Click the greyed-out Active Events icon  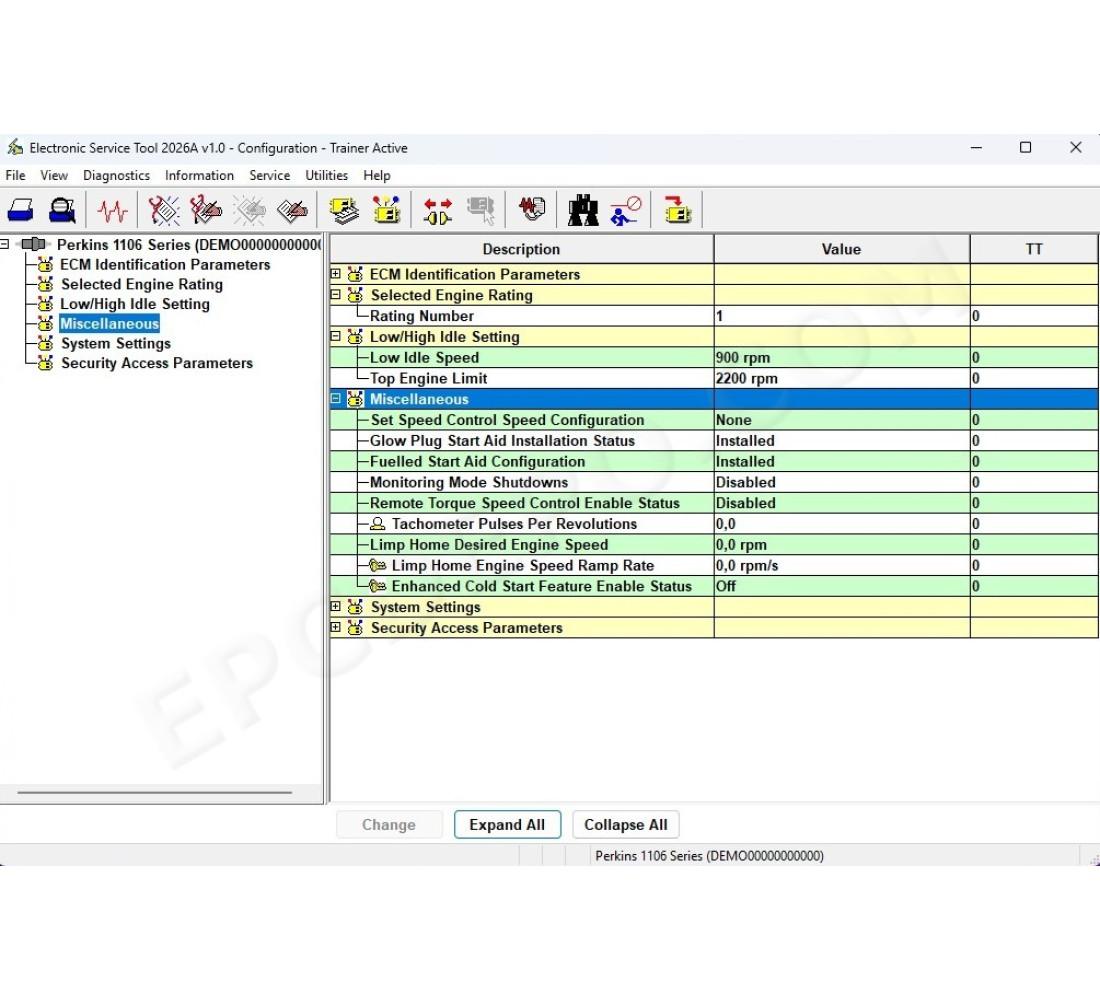coord(250,210)
